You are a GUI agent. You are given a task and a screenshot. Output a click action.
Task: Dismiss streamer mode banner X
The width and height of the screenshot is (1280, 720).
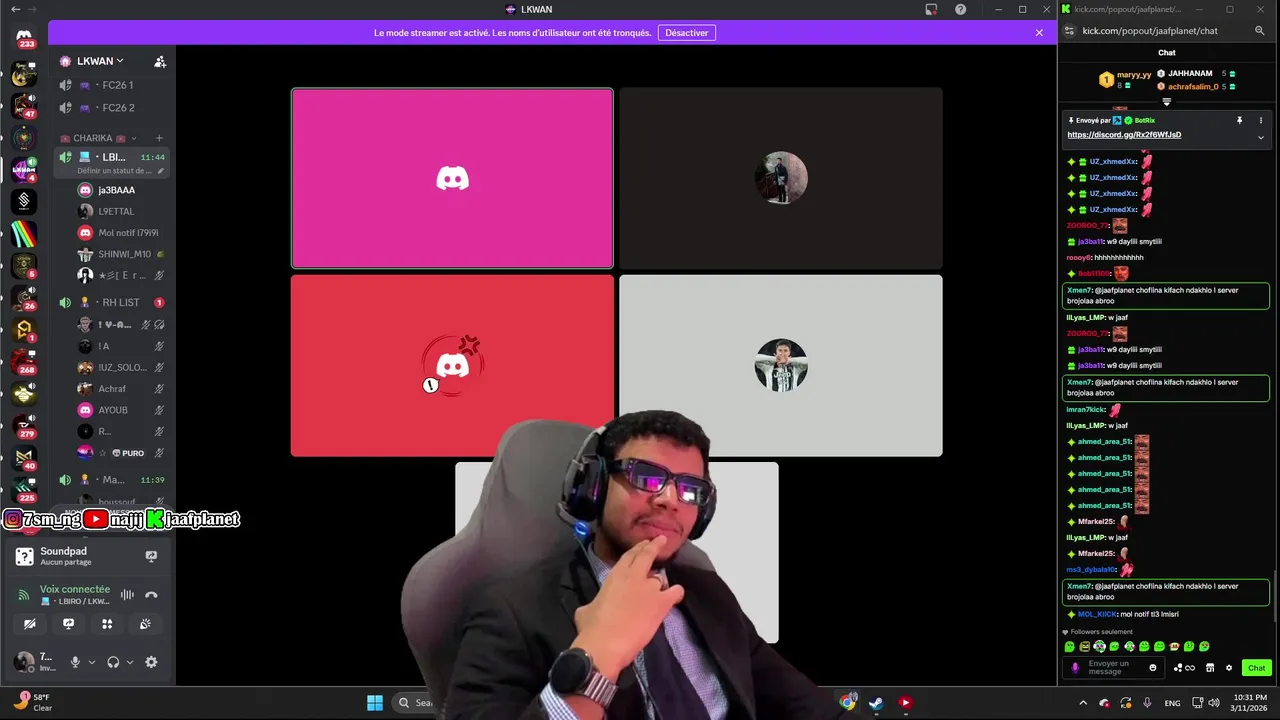(1039, 33)
